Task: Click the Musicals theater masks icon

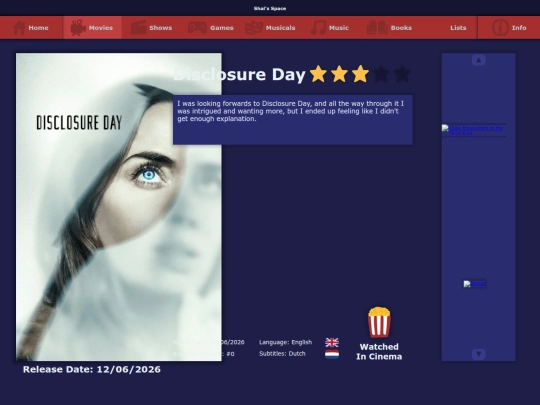Action: (x=253, y=28)
